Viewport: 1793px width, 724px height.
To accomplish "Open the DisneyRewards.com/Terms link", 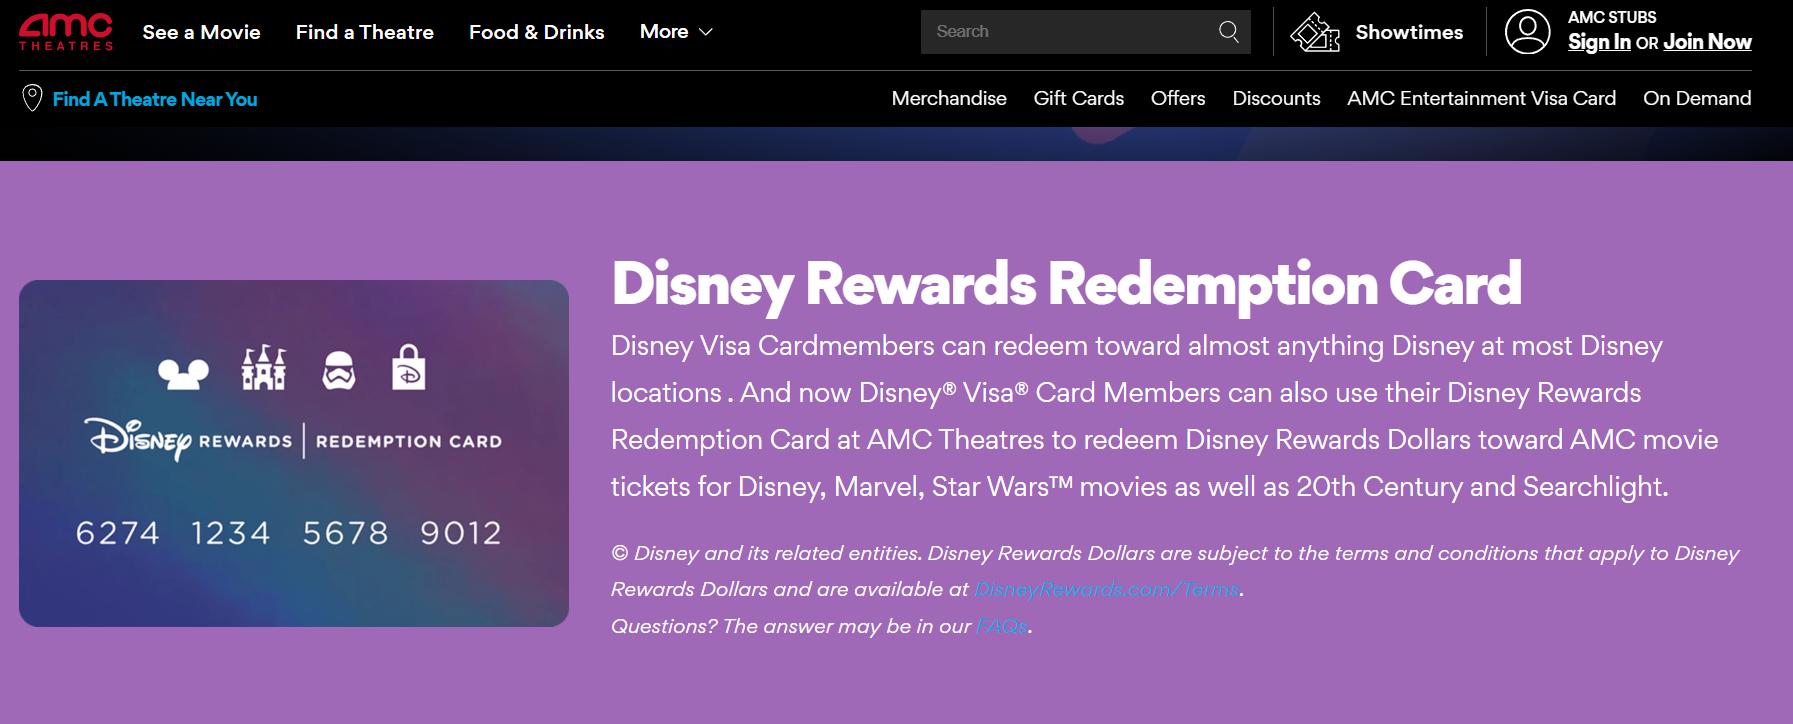I will [1107, 589].
